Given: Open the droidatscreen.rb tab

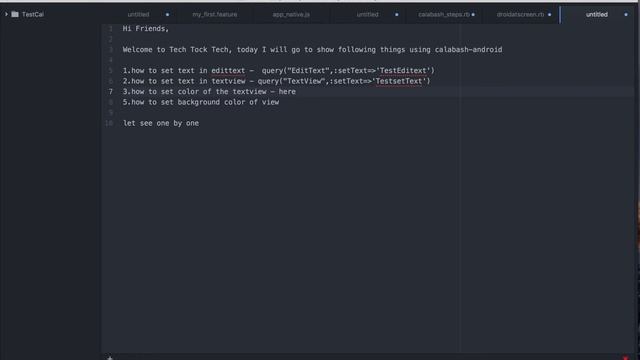Looking at the screenshot, I should (520, 14).
